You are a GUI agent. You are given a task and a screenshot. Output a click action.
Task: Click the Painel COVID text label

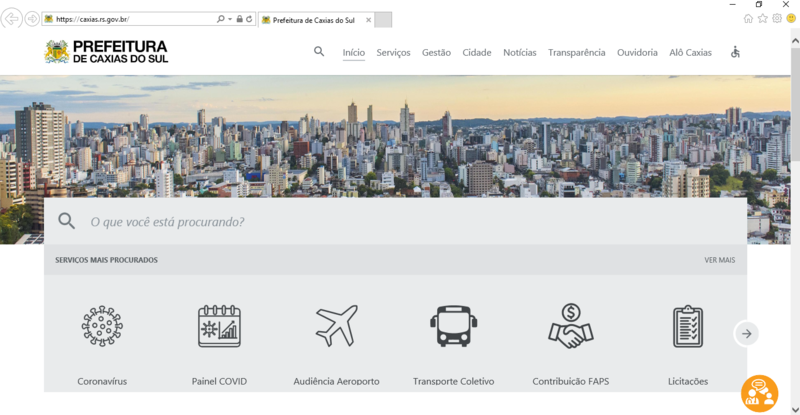coord(219,381)
